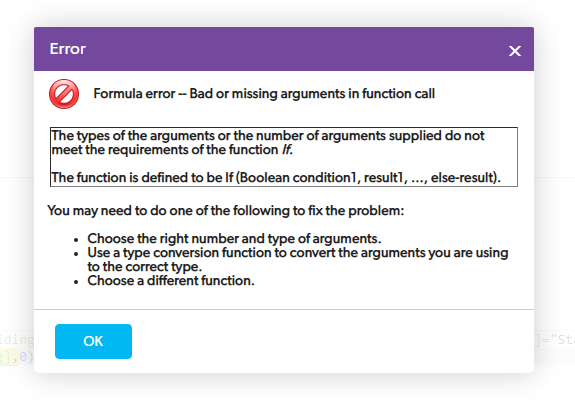Click the italic If function name
The height and width of the screenshot is (408, 575).
287,150
